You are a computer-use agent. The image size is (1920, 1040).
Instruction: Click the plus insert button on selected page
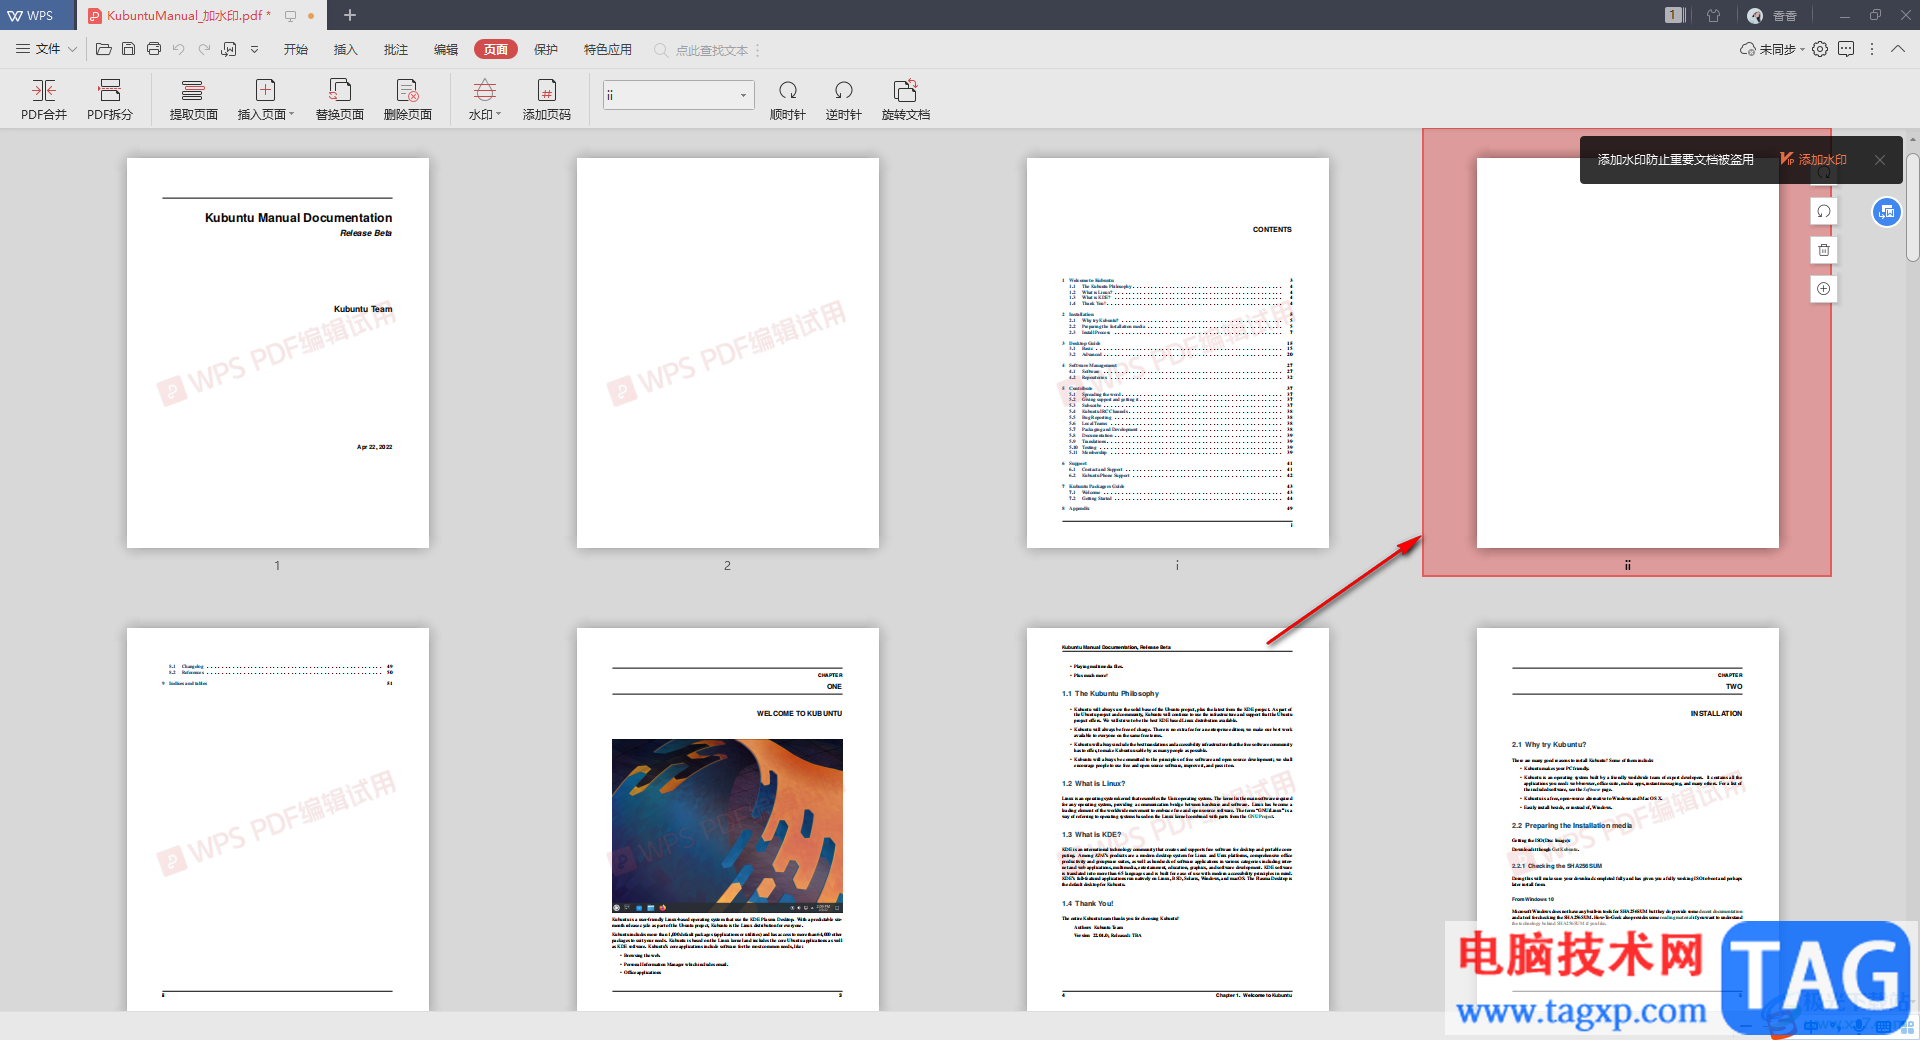pos(1824,289)
